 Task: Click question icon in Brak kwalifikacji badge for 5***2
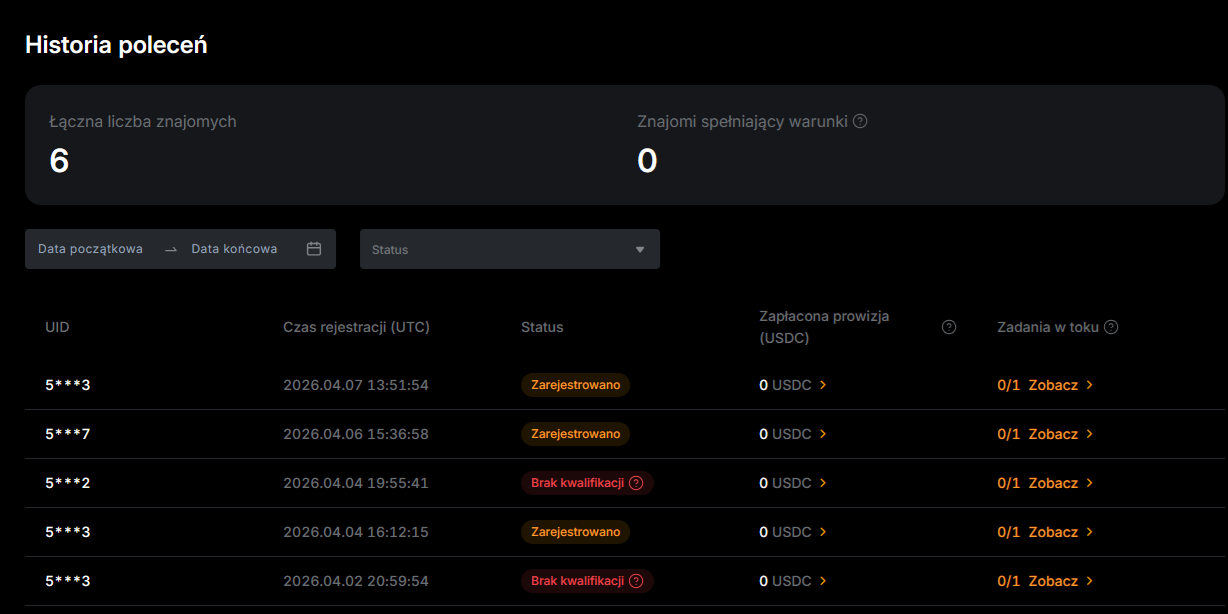636,483
